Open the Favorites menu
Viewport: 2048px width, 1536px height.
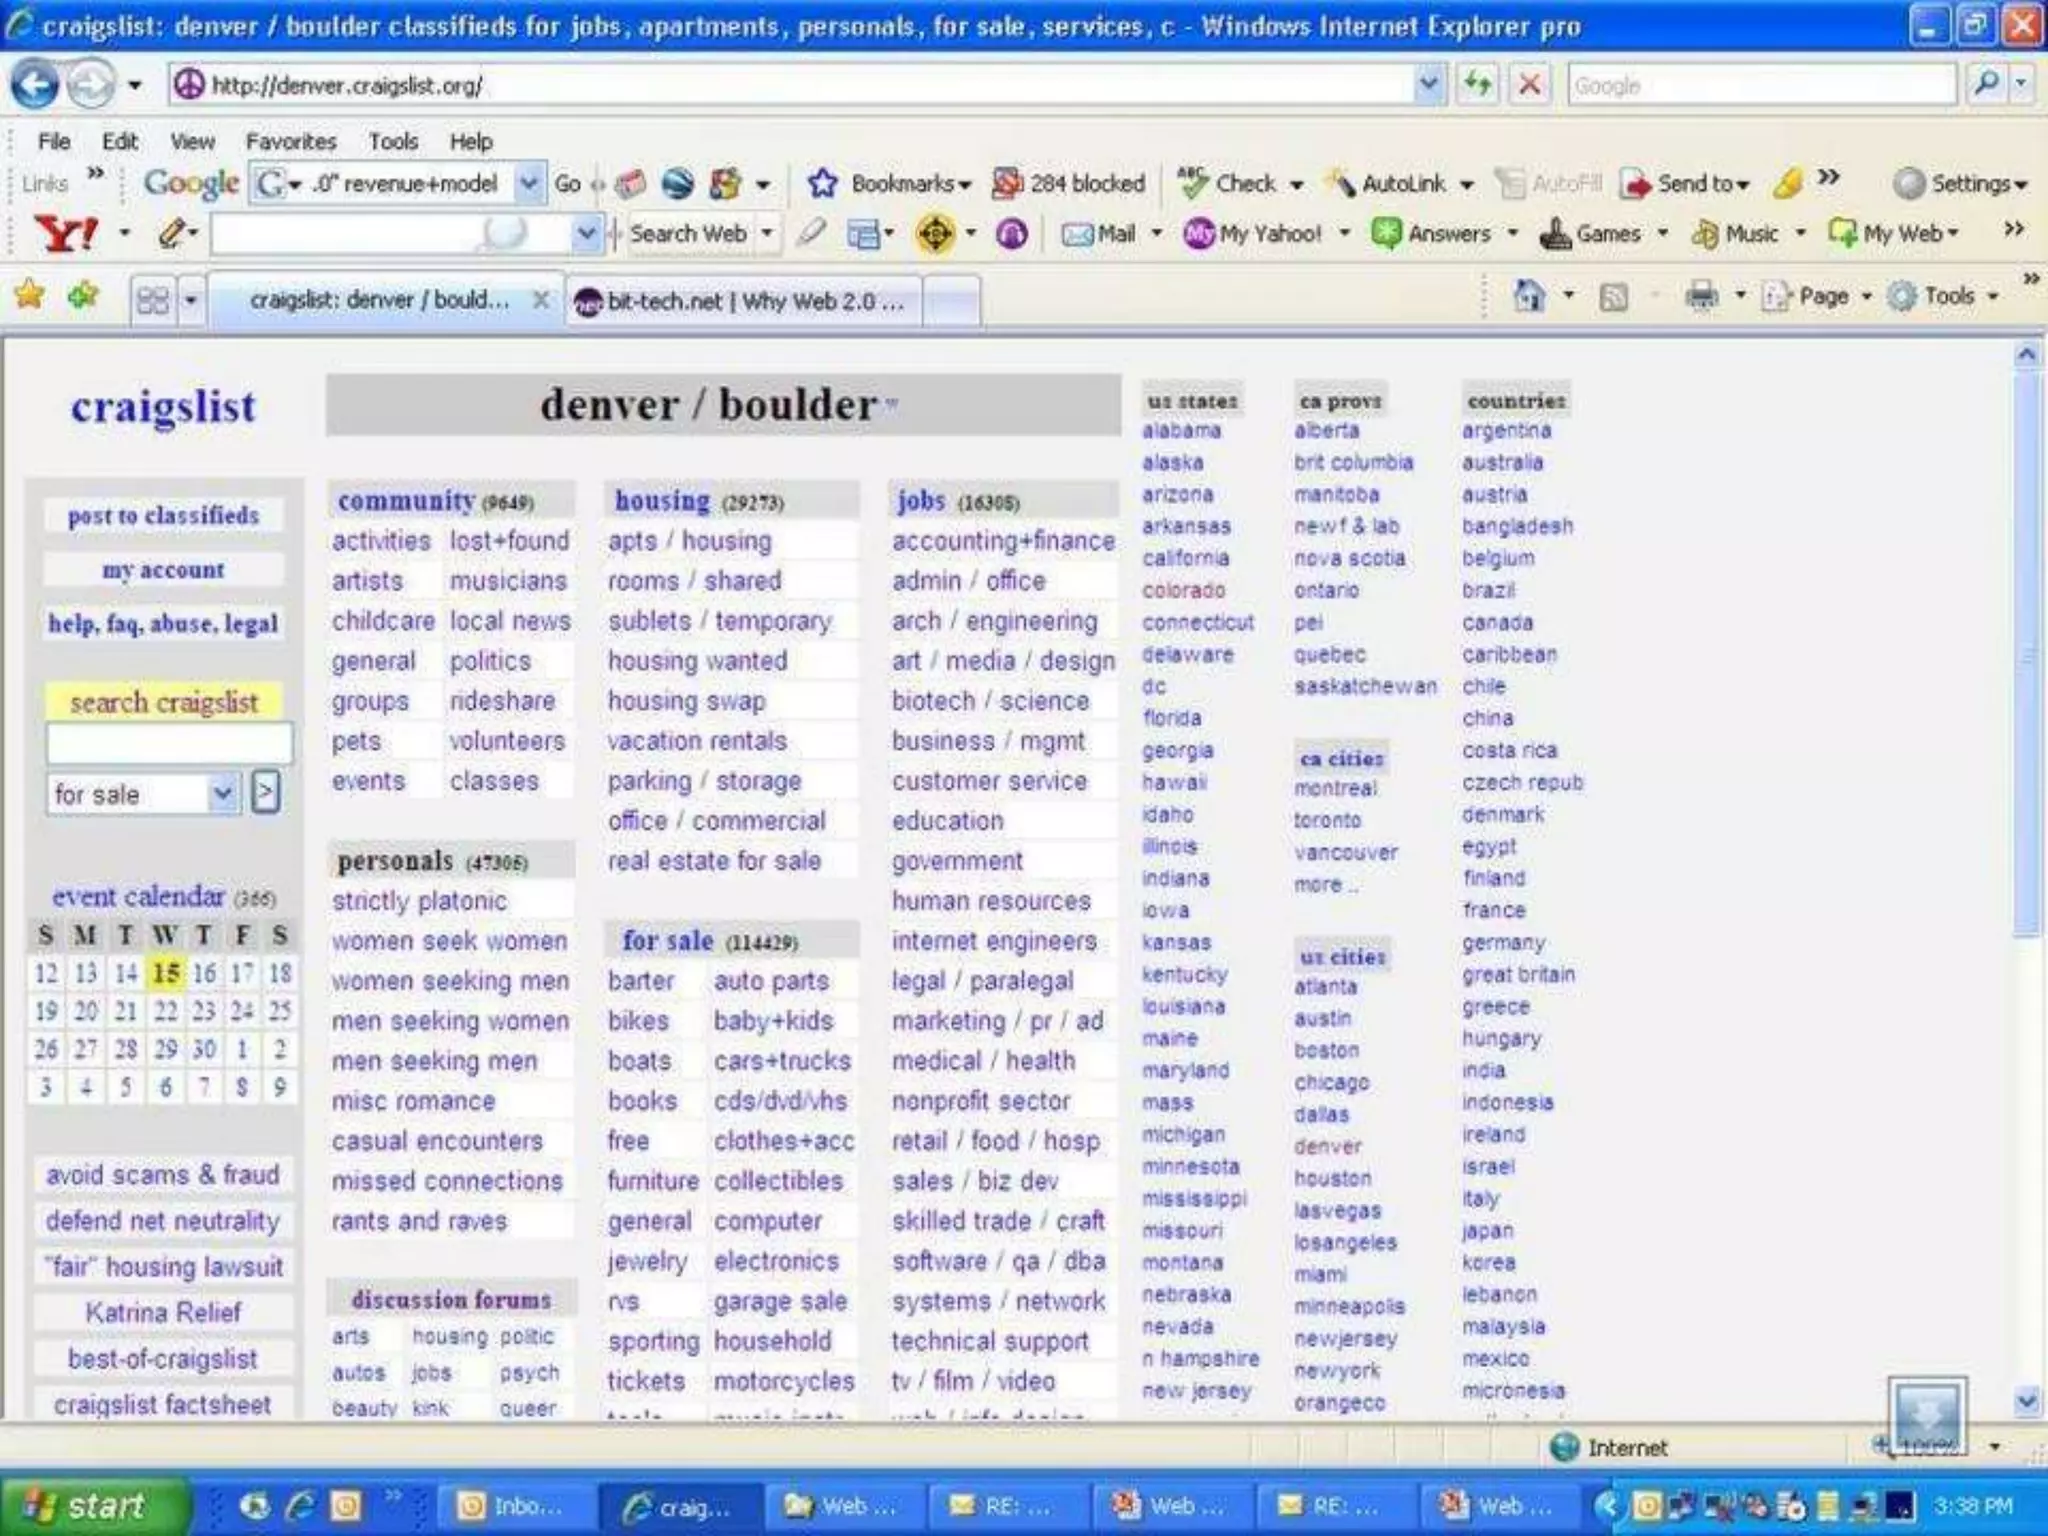pyautogui.click(x=291, y=141)
